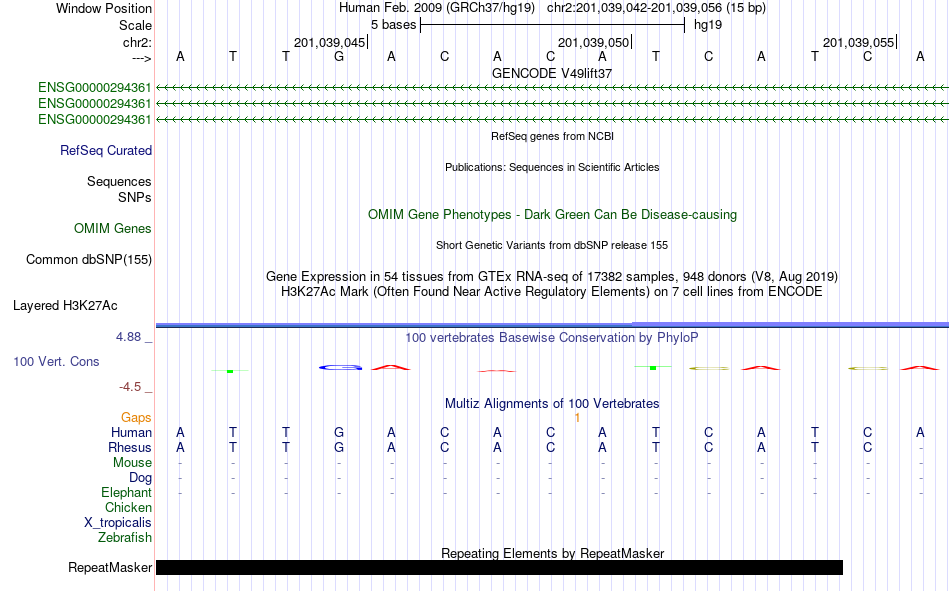Image resolution: width=950 pixels, height=591 pixels.
Task: Click the G base in the Human alignment row
Action: point(339,432)
